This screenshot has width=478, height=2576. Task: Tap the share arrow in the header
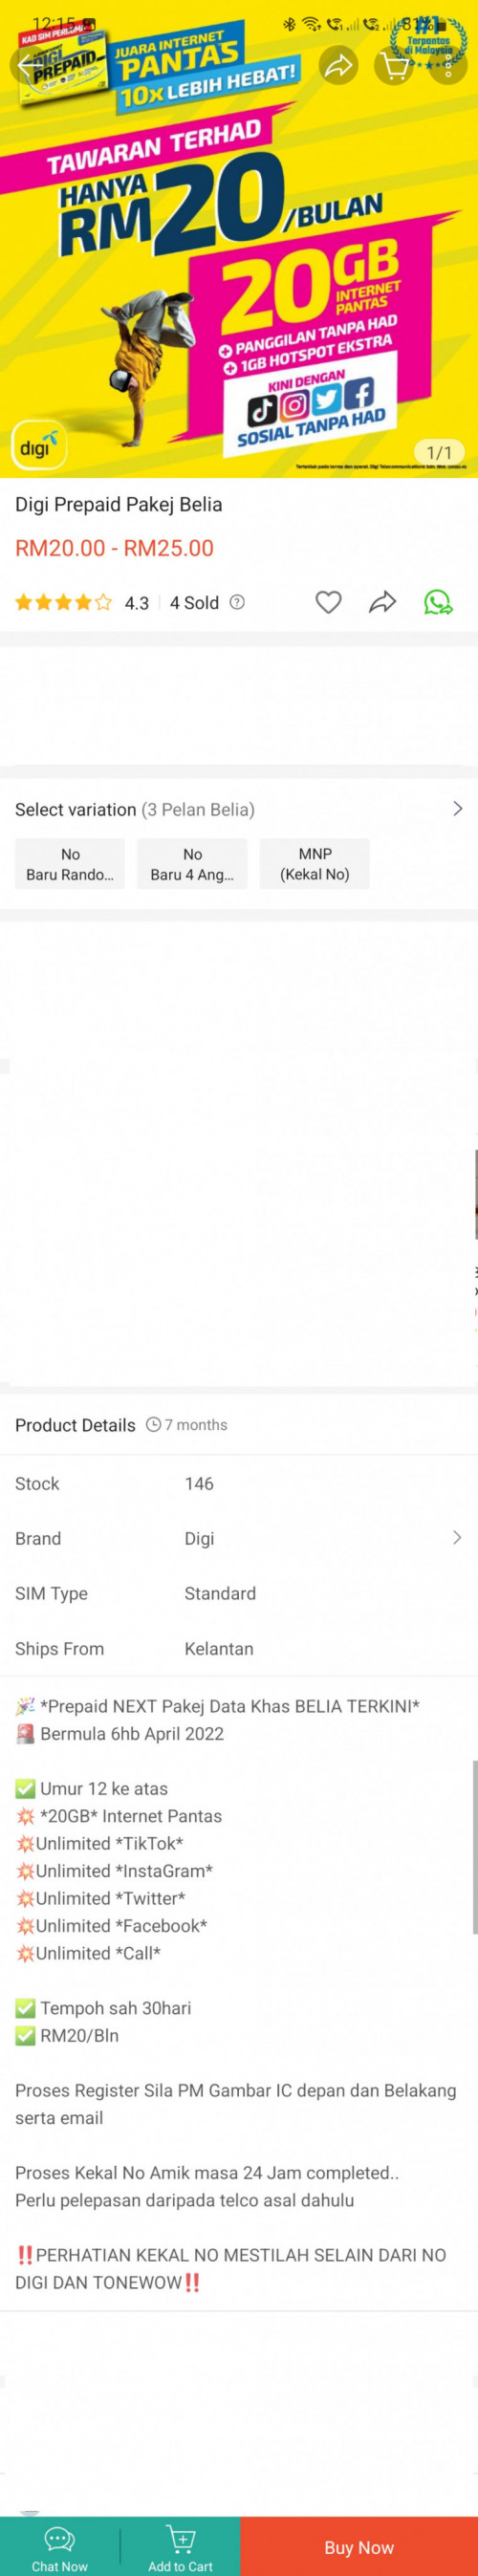(339, 66)
